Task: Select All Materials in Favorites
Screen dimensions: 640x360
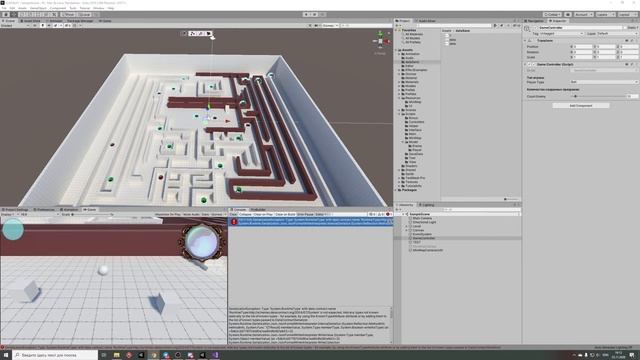Action: point(413,34)
